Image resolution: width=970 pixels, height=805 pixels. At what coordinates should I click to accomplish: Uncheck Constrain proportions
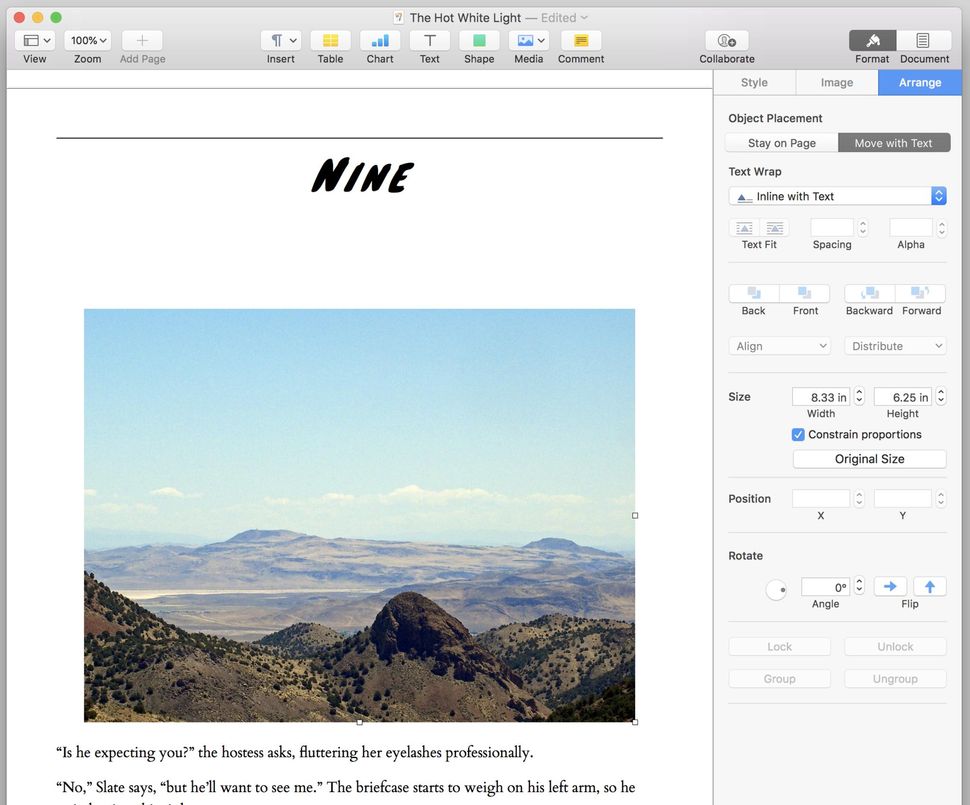pos(798,434)
